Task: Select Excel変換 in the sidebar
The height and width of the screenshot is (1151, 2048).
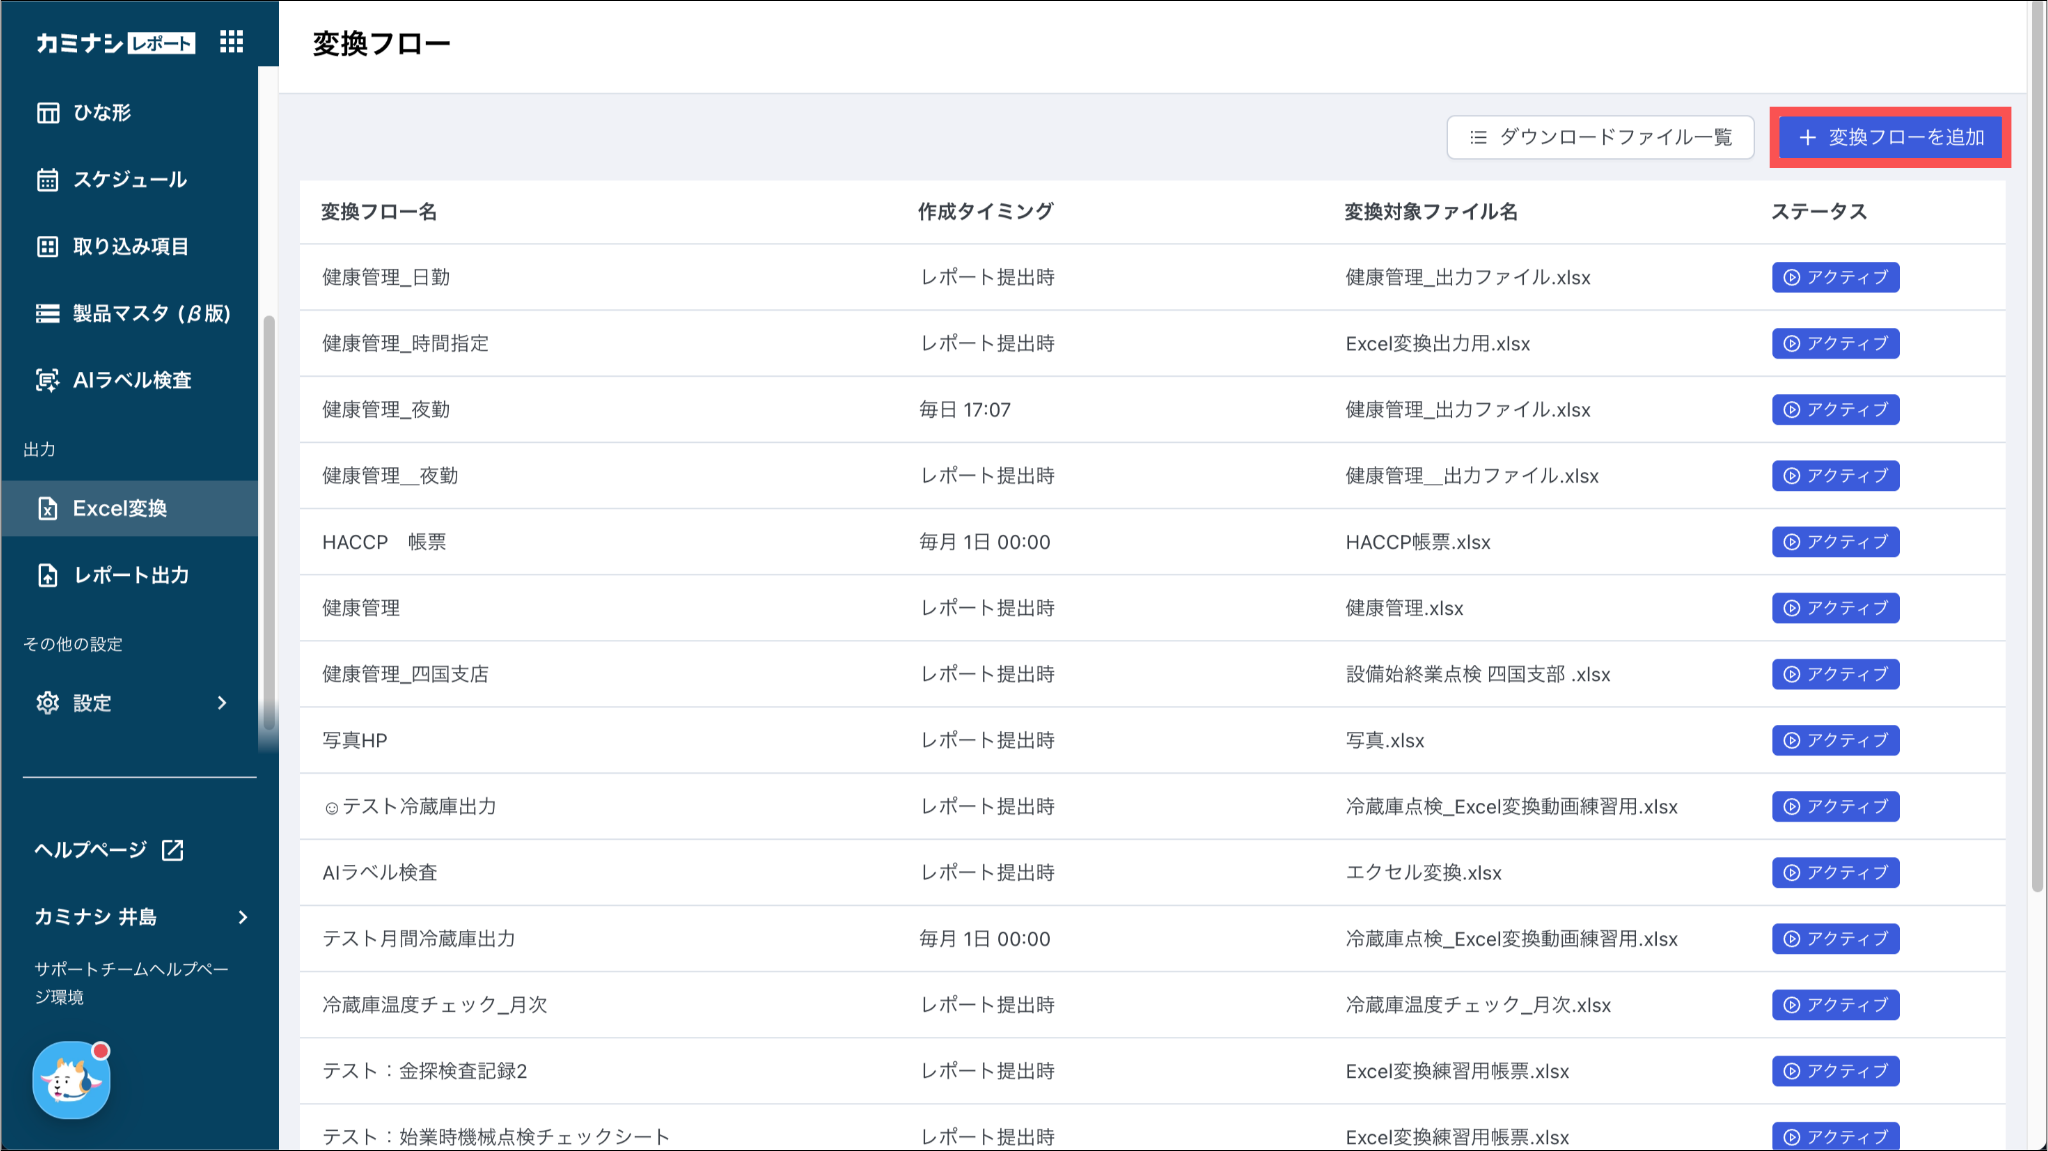Action: (x=120, y=508)
